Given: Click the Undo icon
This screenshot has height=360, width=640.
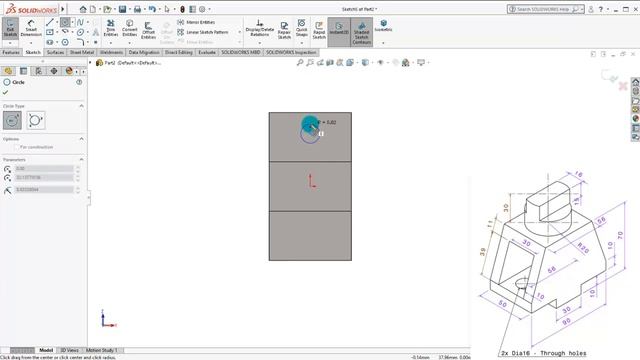Looking at the screenshot, I should pyautogui.click(x=152, y=9).
